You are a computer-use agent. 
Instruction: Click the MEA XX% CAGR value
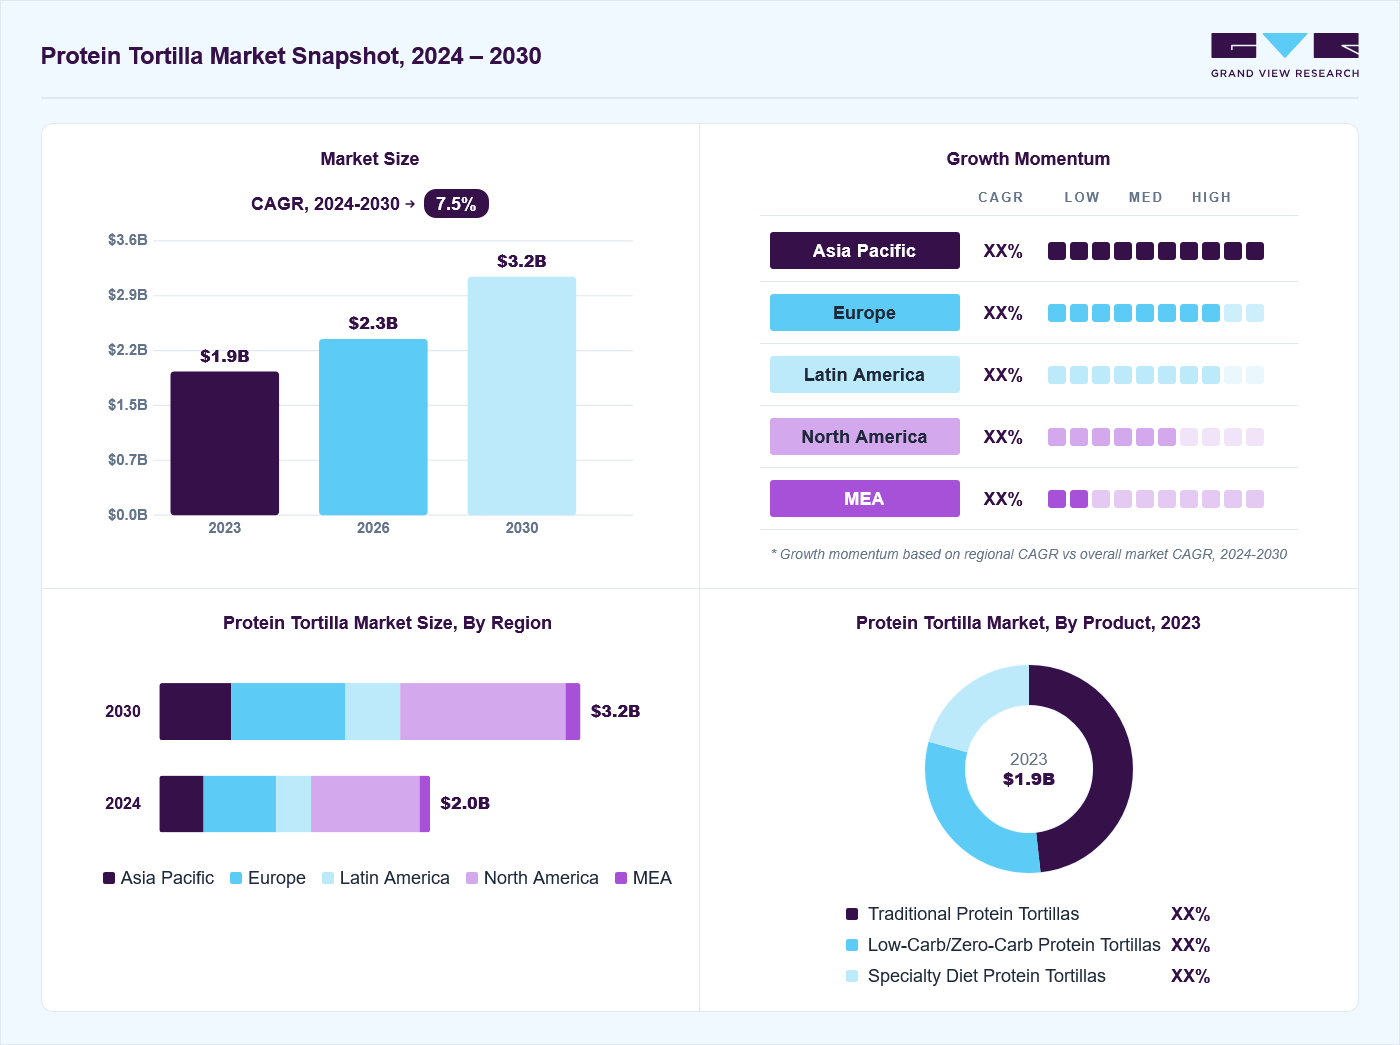(1003, 499)
